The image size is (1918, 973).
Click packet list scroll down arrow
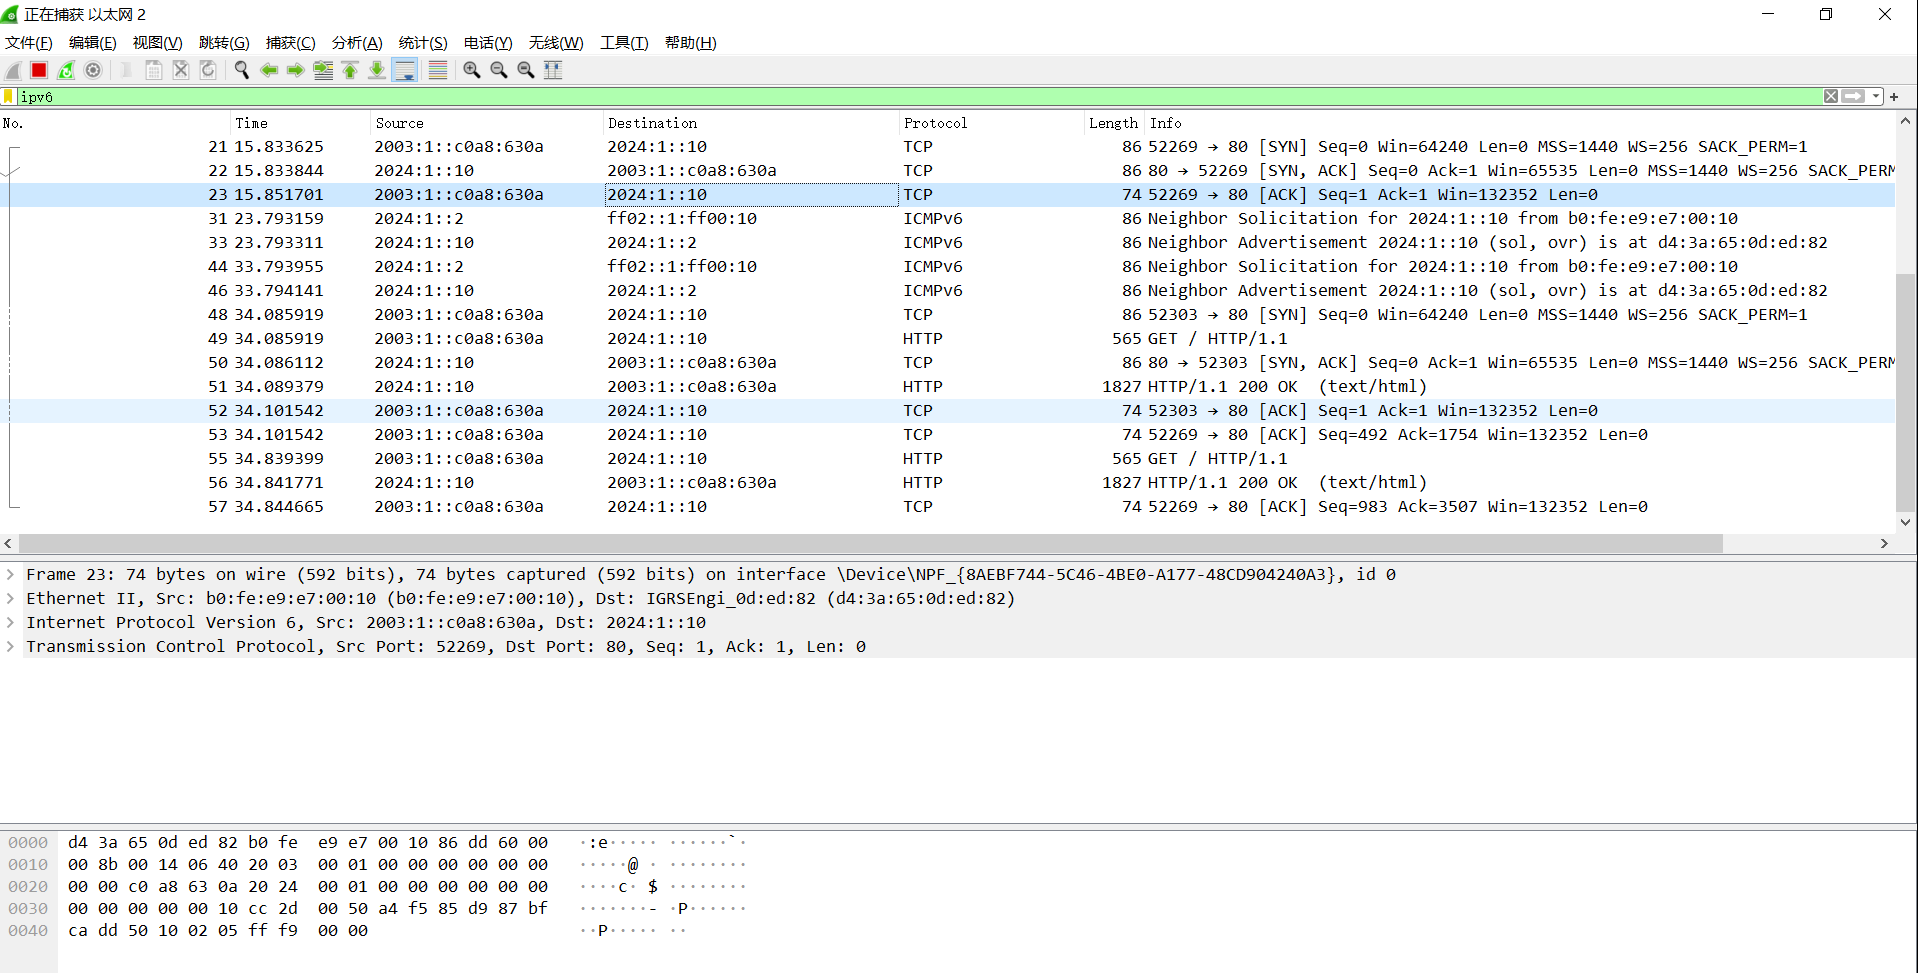[x=1905, y=522]
